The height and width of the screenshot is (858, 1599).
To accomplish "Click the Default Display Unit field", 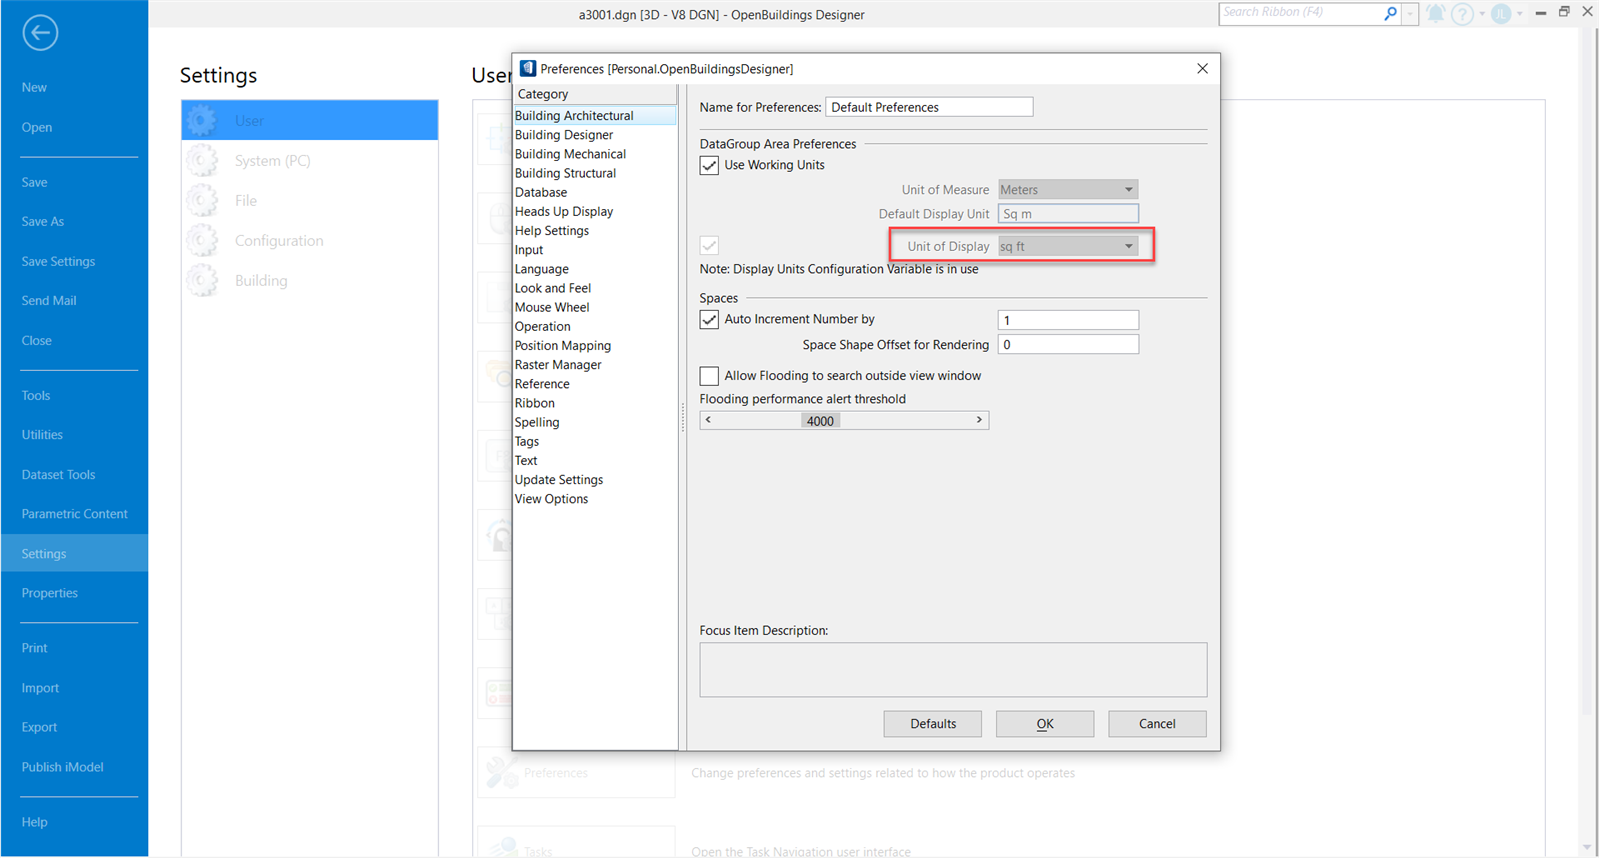I will click(x=1068, y=214).
